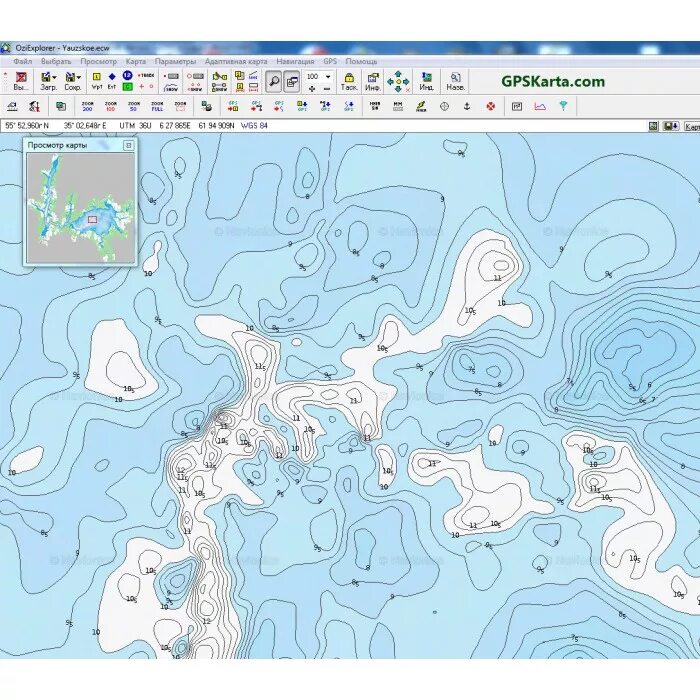The width and height of the screenshot is (700, 700).
Task: Click the show track profile icon
Action: pos(171,88)
